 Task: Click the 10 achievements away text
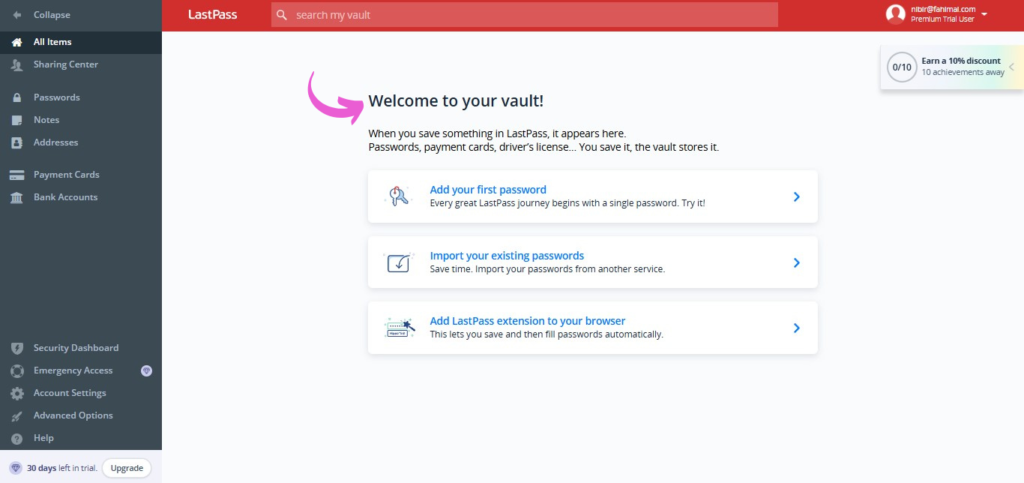tap(963, 72)
